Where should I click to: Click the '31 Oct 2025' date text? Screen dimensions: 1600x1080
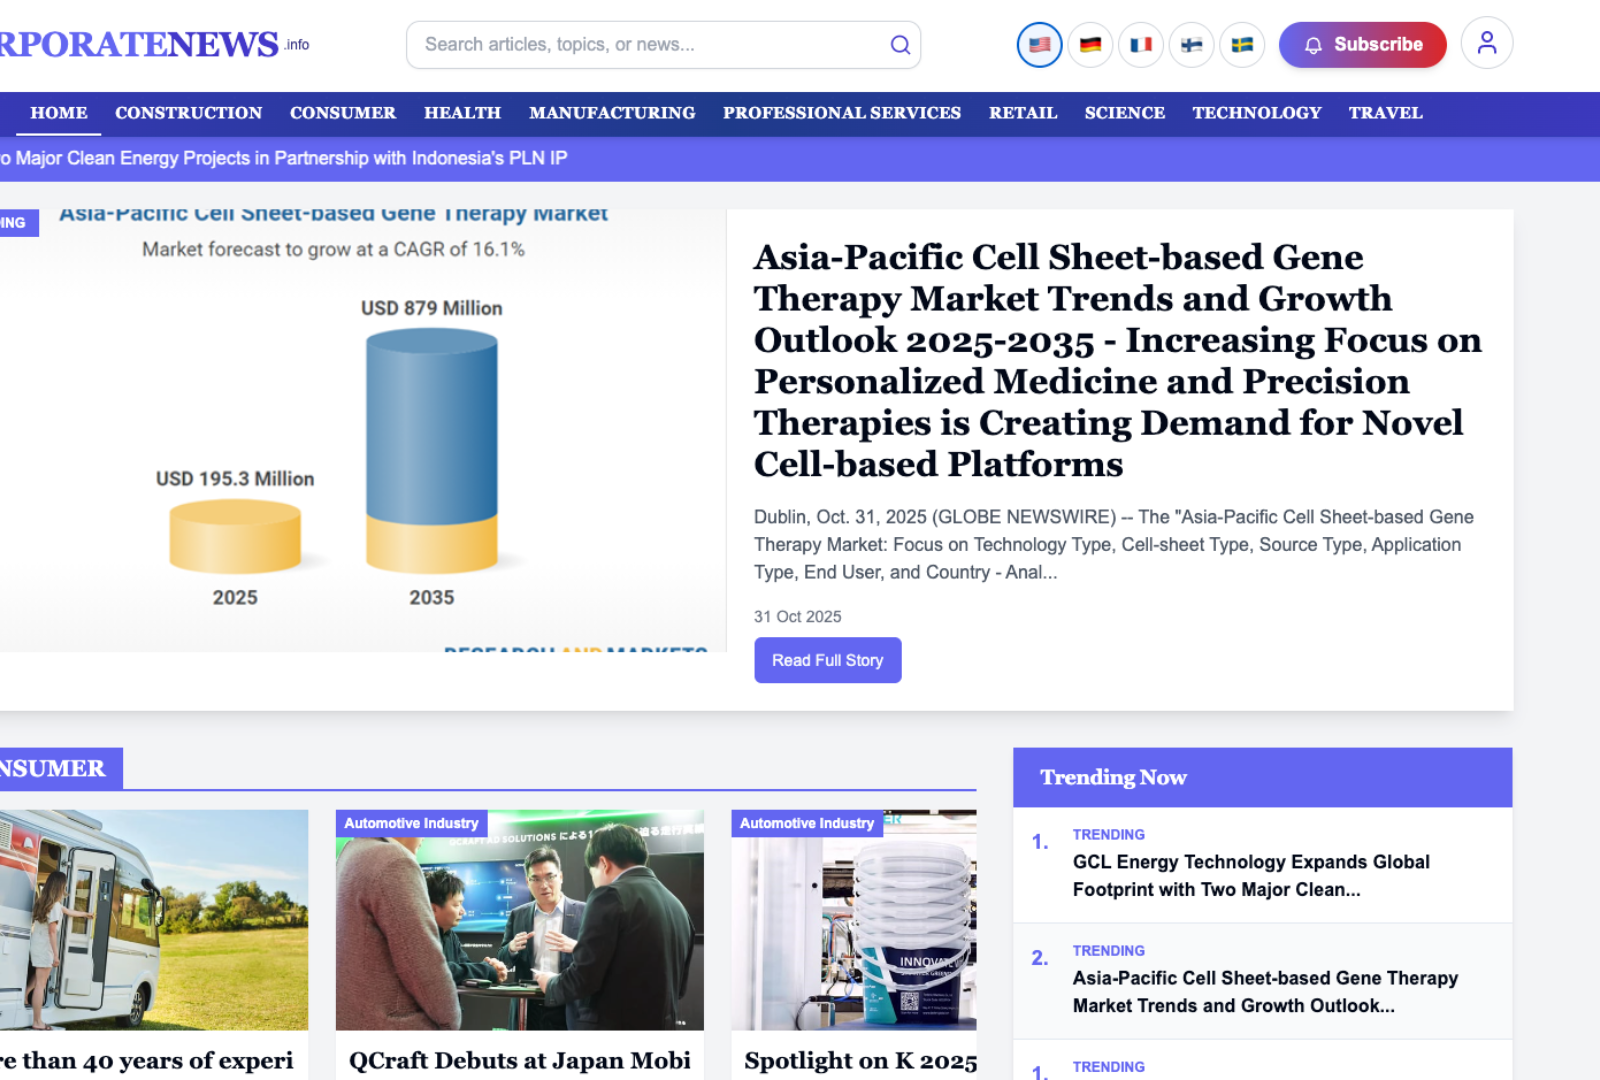pos(797,617)
